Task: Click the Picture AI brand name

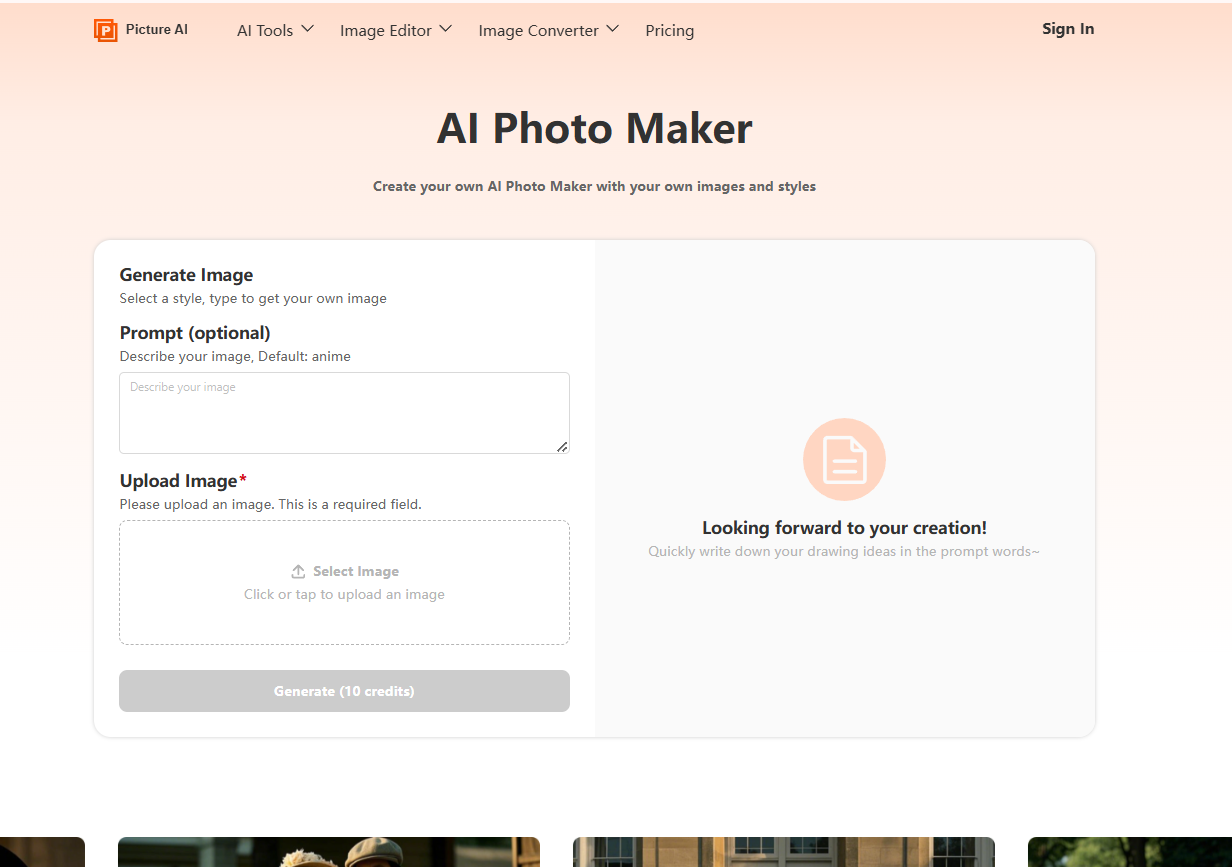Action: 157,30
